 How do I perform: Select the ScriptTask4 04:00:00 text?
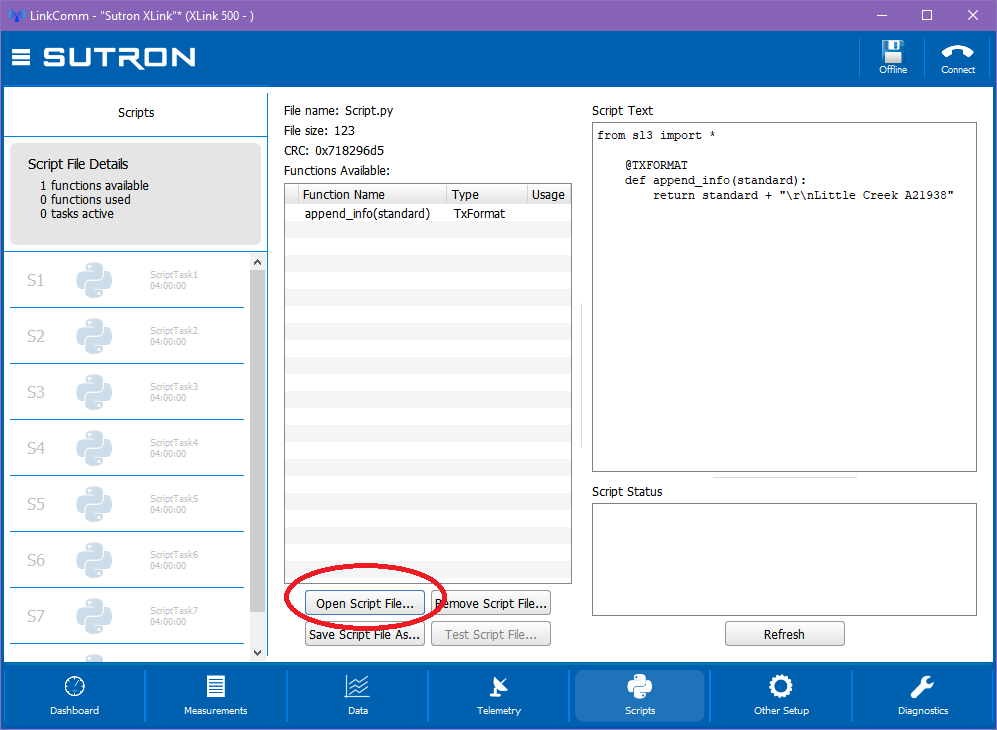click(174, 448)
